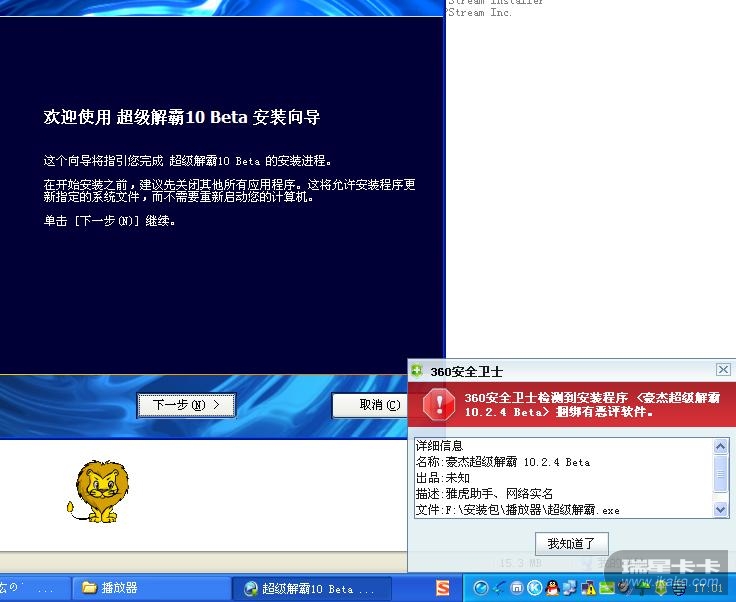The image size is (736, 602).
Task: Click the Sogou input method S icon
Action: (x=443, y=587)
